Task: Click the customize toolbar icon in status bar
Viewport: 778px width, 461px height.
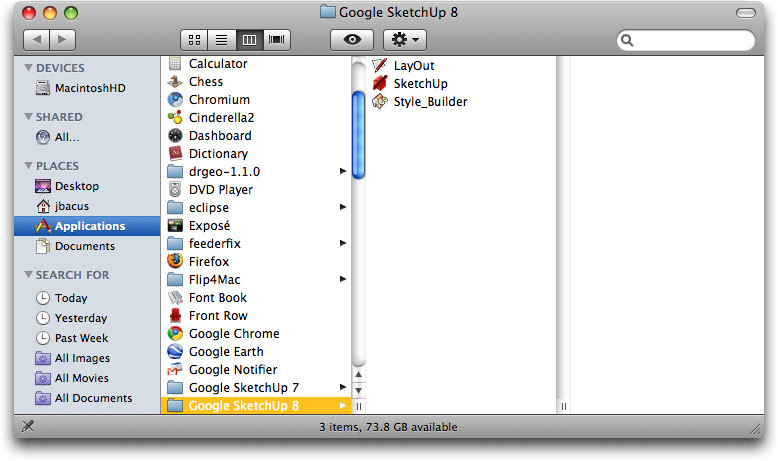Action: (x=28, y=426)
